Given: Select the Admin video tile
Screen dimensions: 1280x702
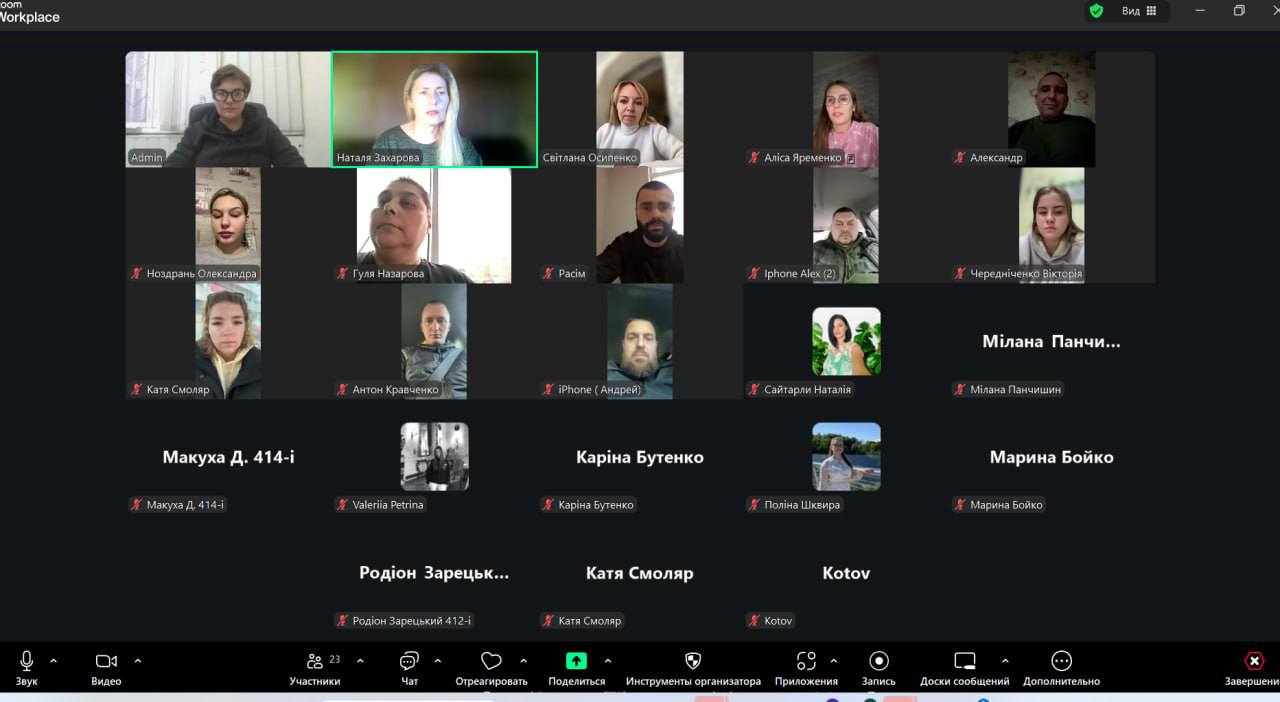Looking at the screenshot, I should (228, 108).
